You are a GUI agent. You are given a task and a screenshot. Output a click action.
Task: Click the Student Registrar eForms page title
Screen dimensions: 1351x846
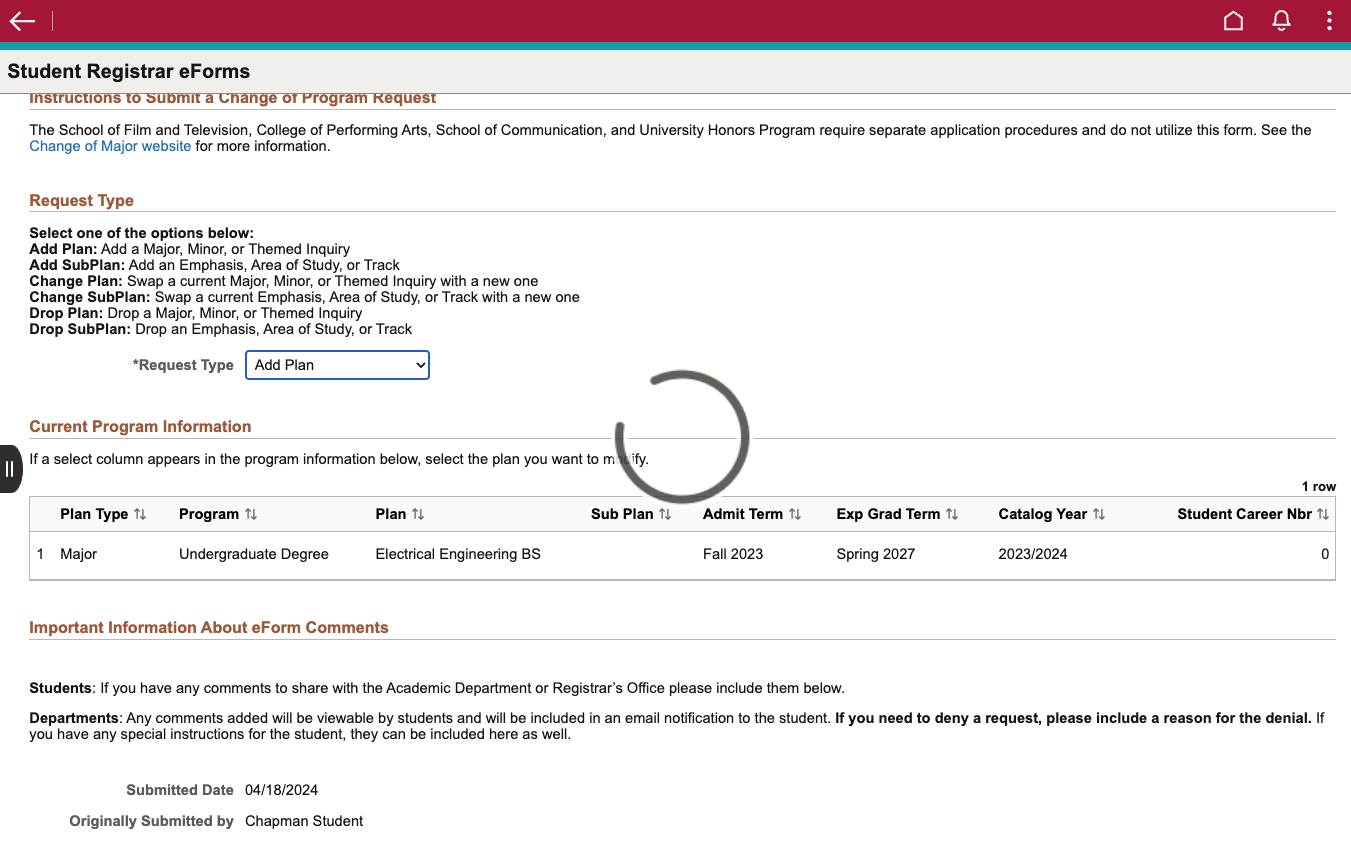(x=129, y=72)
